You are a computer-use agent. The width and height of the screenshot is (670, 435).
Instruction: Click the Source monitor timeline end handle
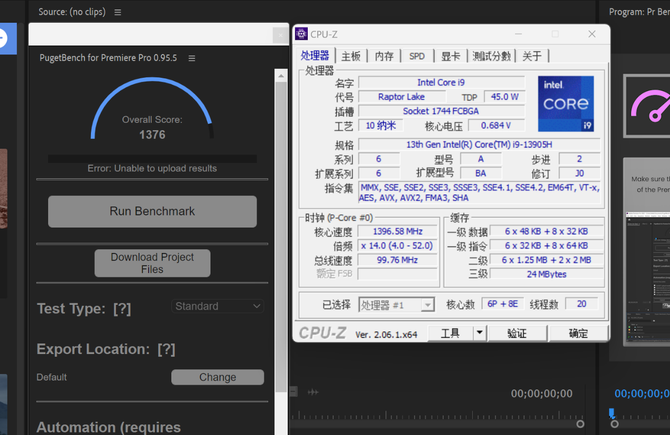580,424
